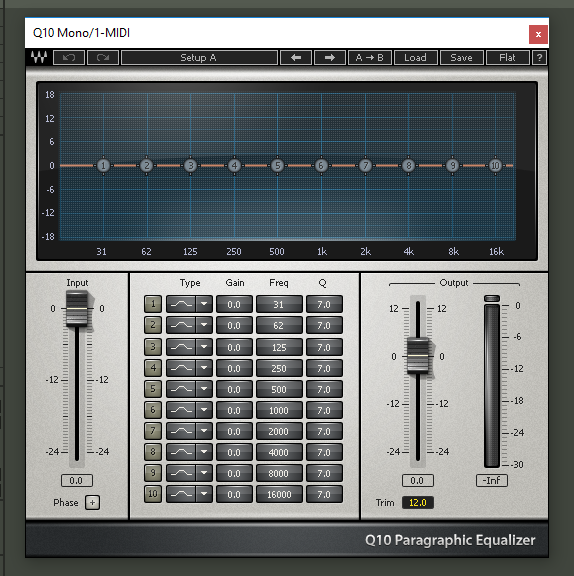The image size is (574, 576).
Task: Select band 8 node on graph
Action: coord(408,166)
